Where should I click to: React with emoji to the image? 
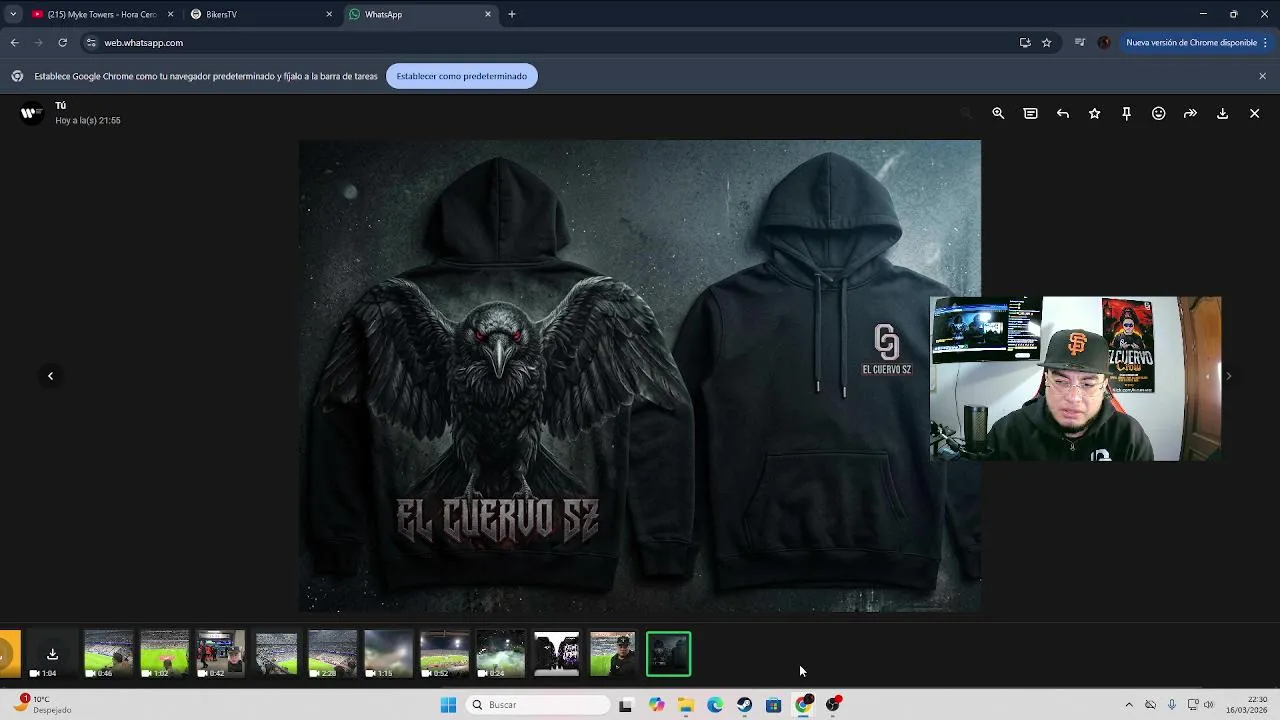[1158, 114]
